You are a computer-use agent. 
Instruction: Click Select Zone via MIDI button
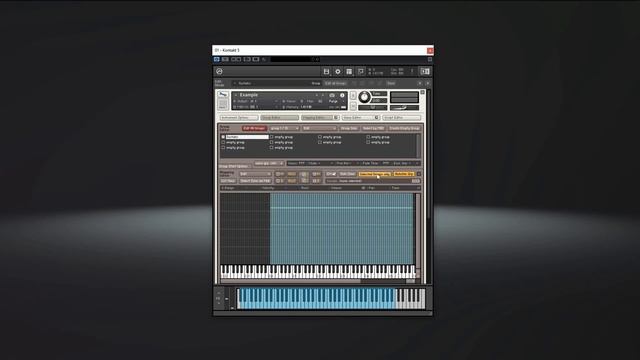click(256, 181)
